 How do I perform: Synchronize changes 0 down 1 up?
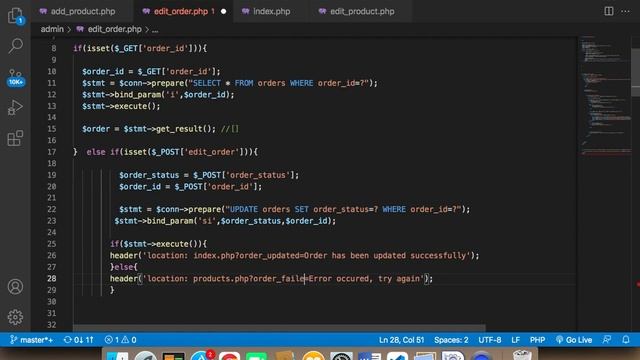tap(78, 340)
